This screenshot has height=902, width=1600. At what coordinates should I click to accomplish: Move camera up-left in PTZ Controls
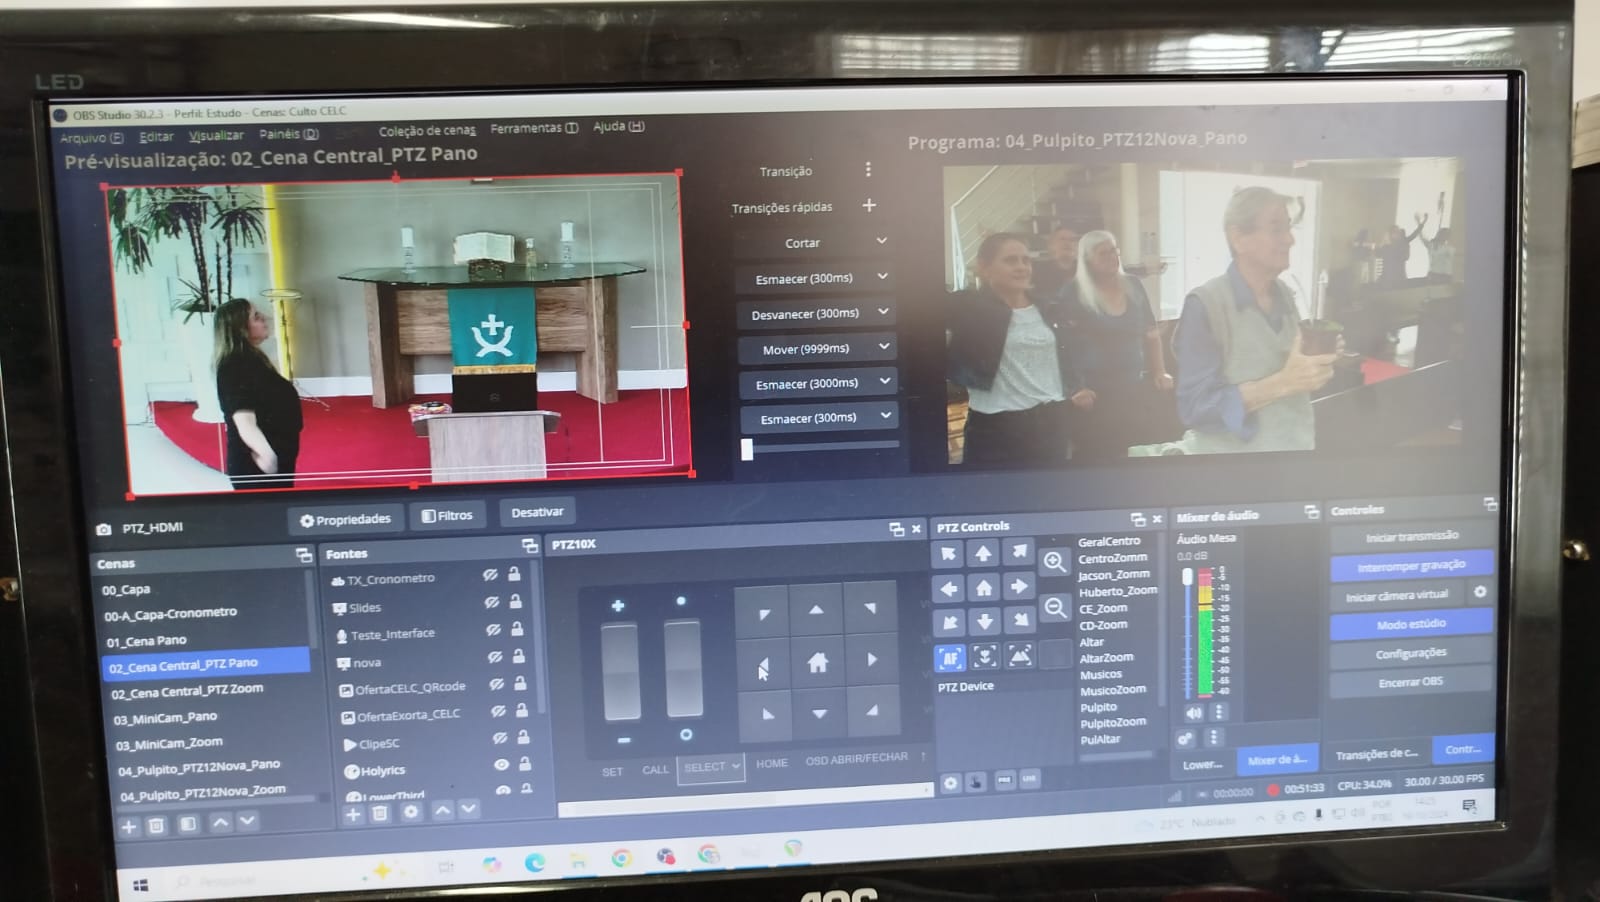click(x=948, y=553)
